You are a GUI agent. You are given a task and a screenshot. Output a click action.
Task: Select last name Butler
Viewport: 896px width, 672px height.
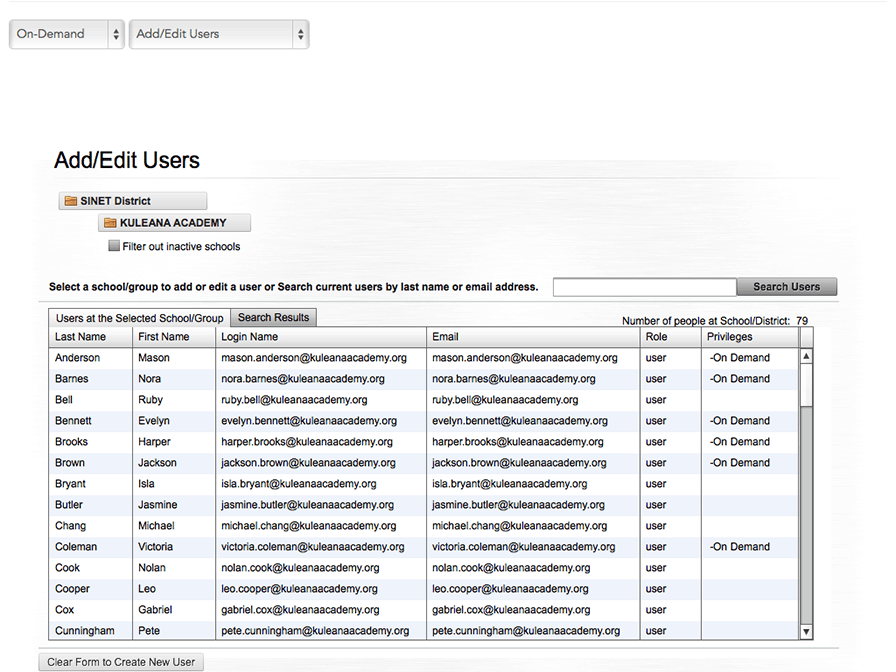tap(69, 505)
